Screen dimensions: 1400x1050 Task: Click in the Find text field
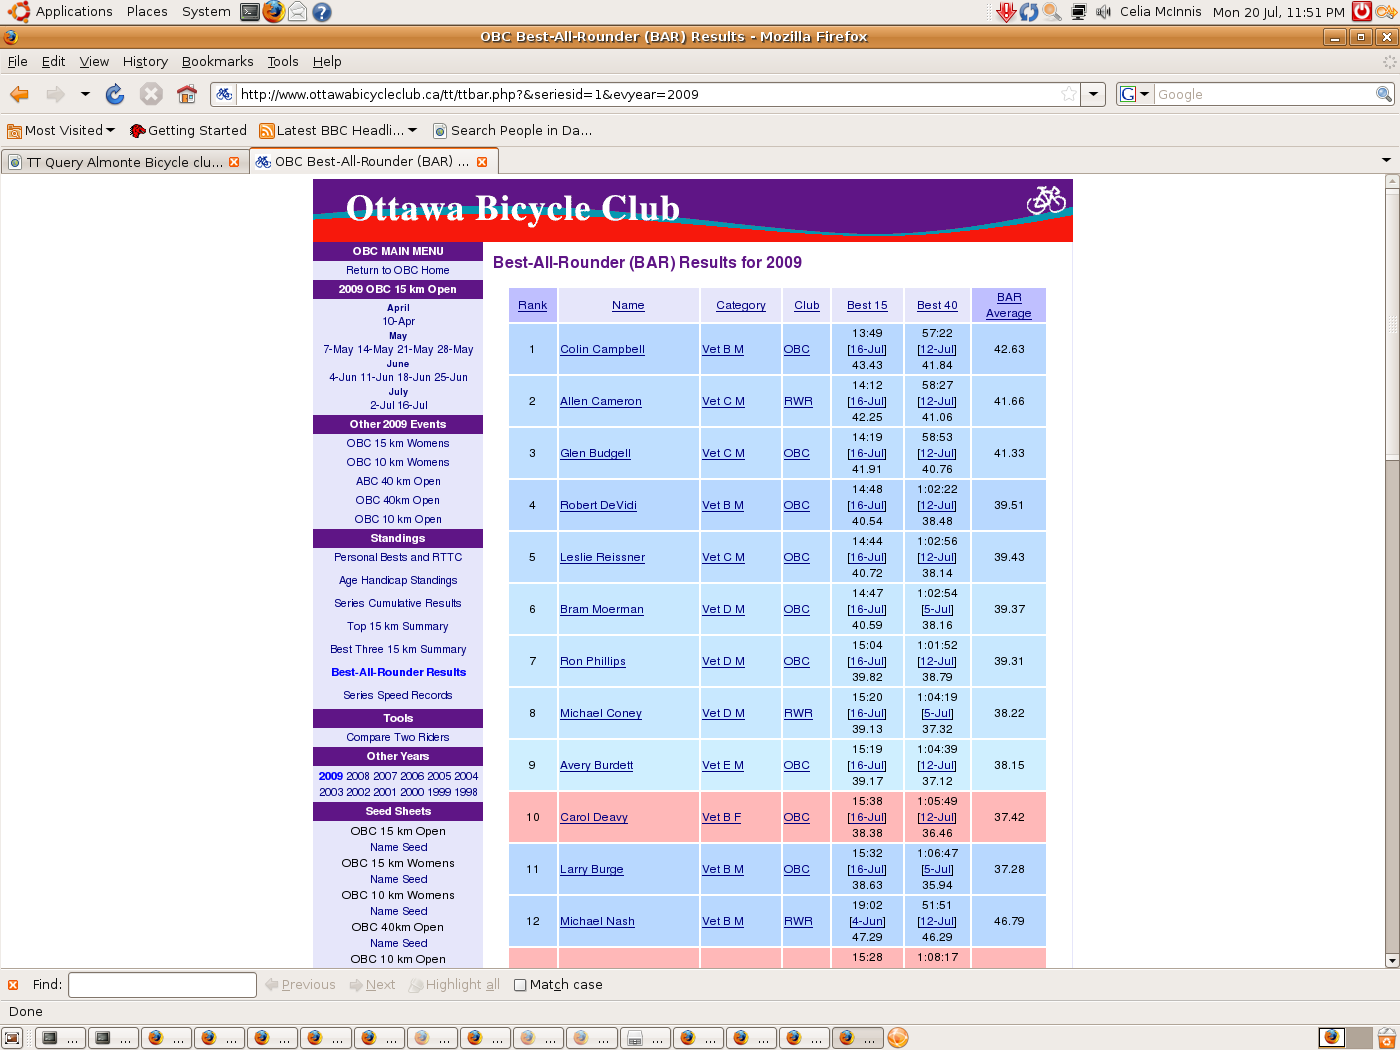[x=162, y=985]
